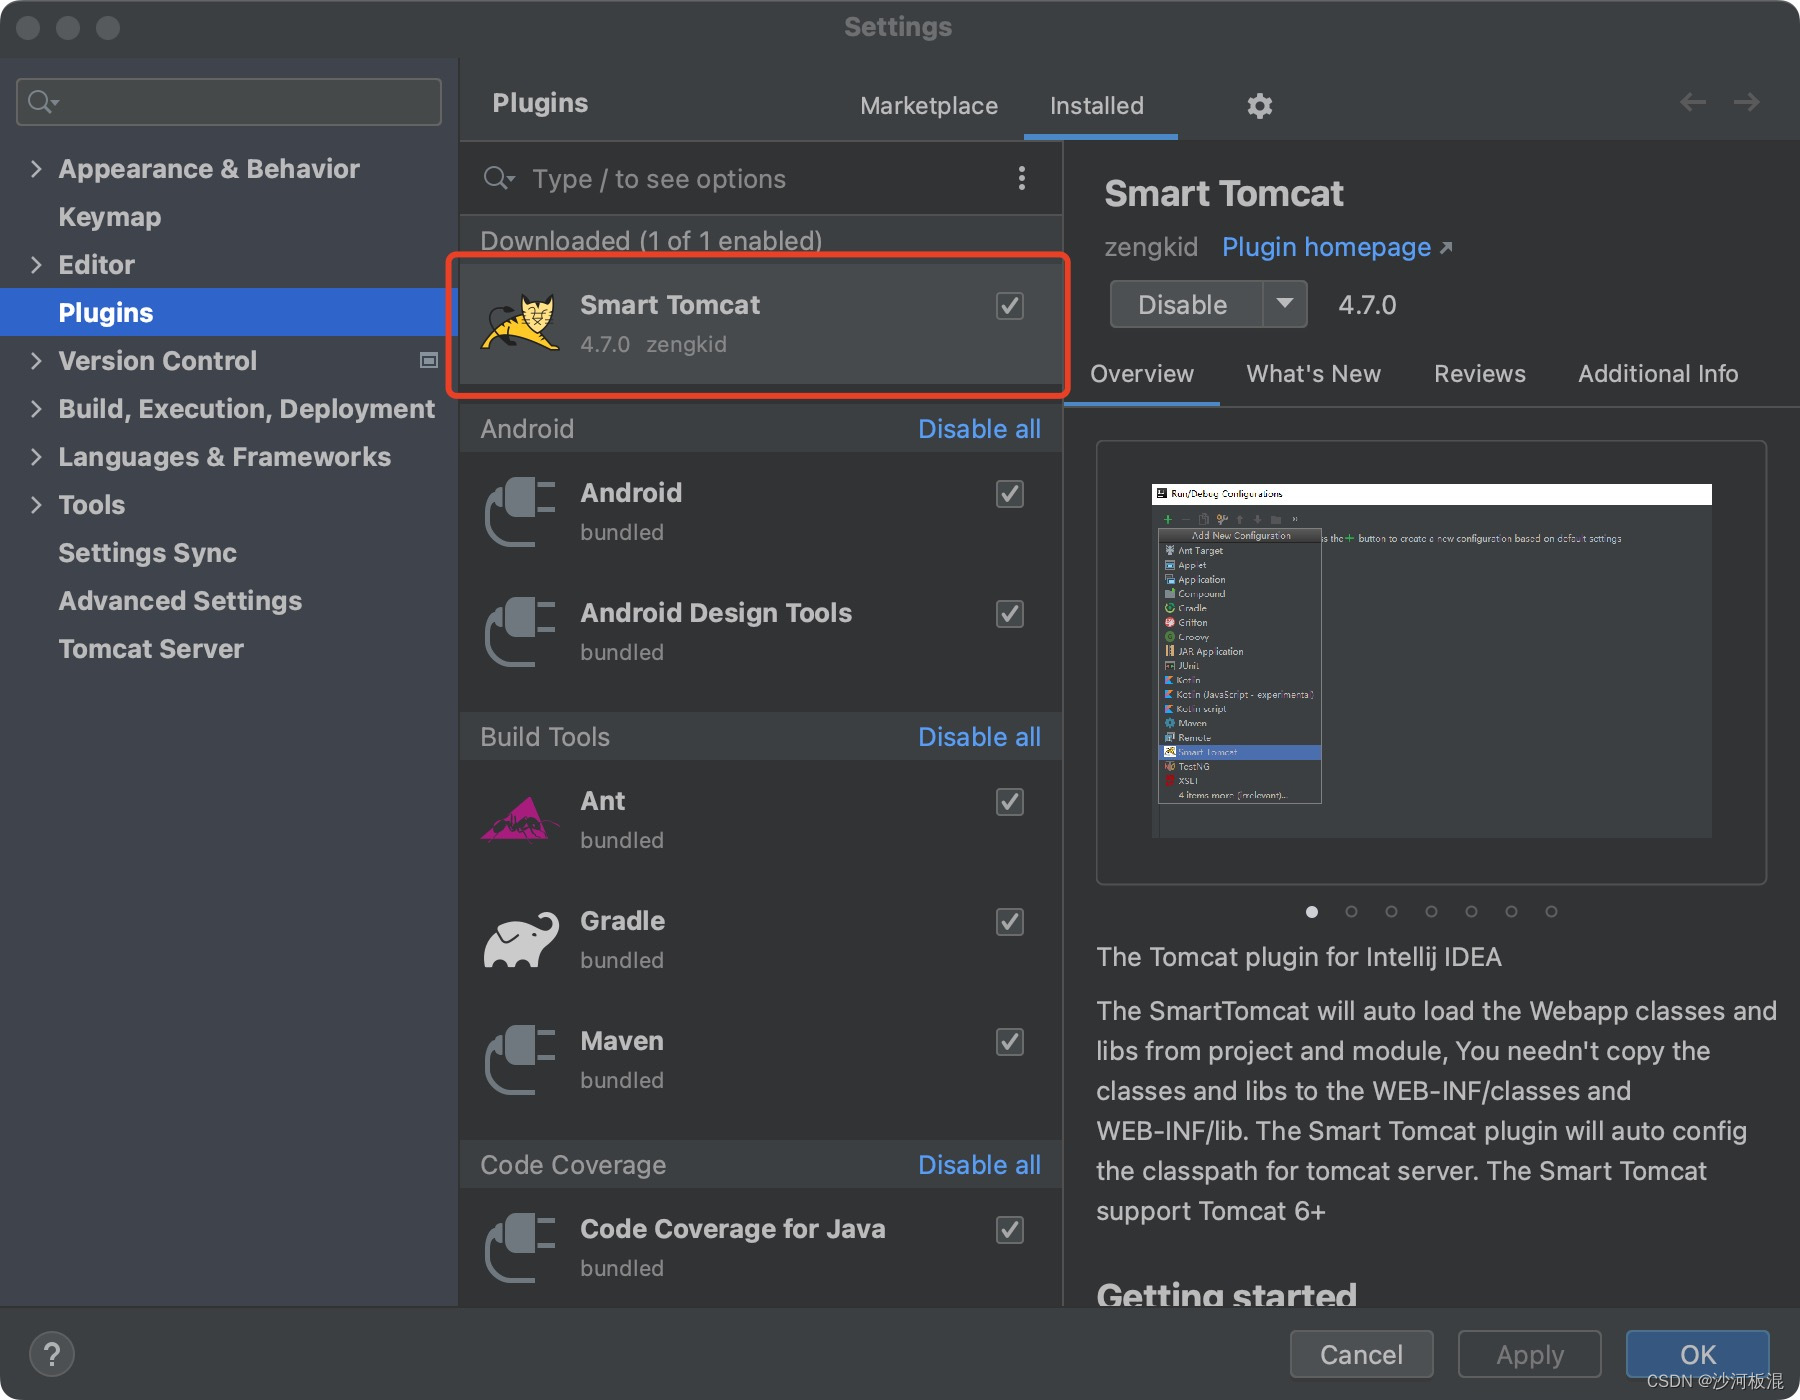Select the fourth screenshot carousel dot
The height and width of the screenshot is (1400, 1800).
(1431, 911)
